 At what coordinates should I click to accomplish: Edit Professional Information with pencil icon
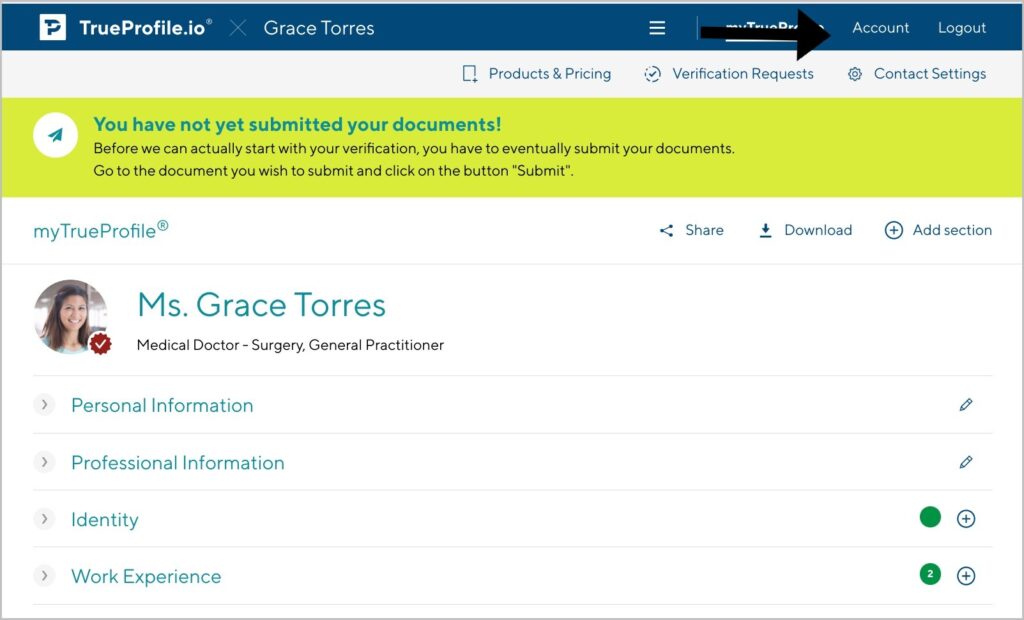point(966,463)
